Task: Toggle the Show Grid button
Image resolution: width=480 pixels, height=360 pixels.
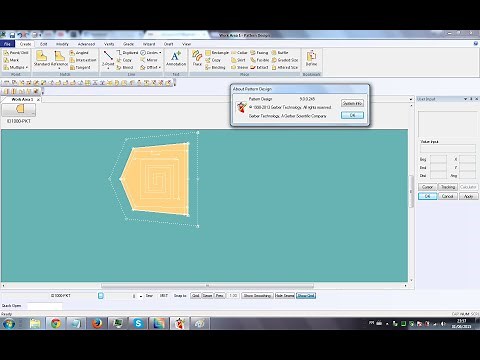Action: [306, 296]
